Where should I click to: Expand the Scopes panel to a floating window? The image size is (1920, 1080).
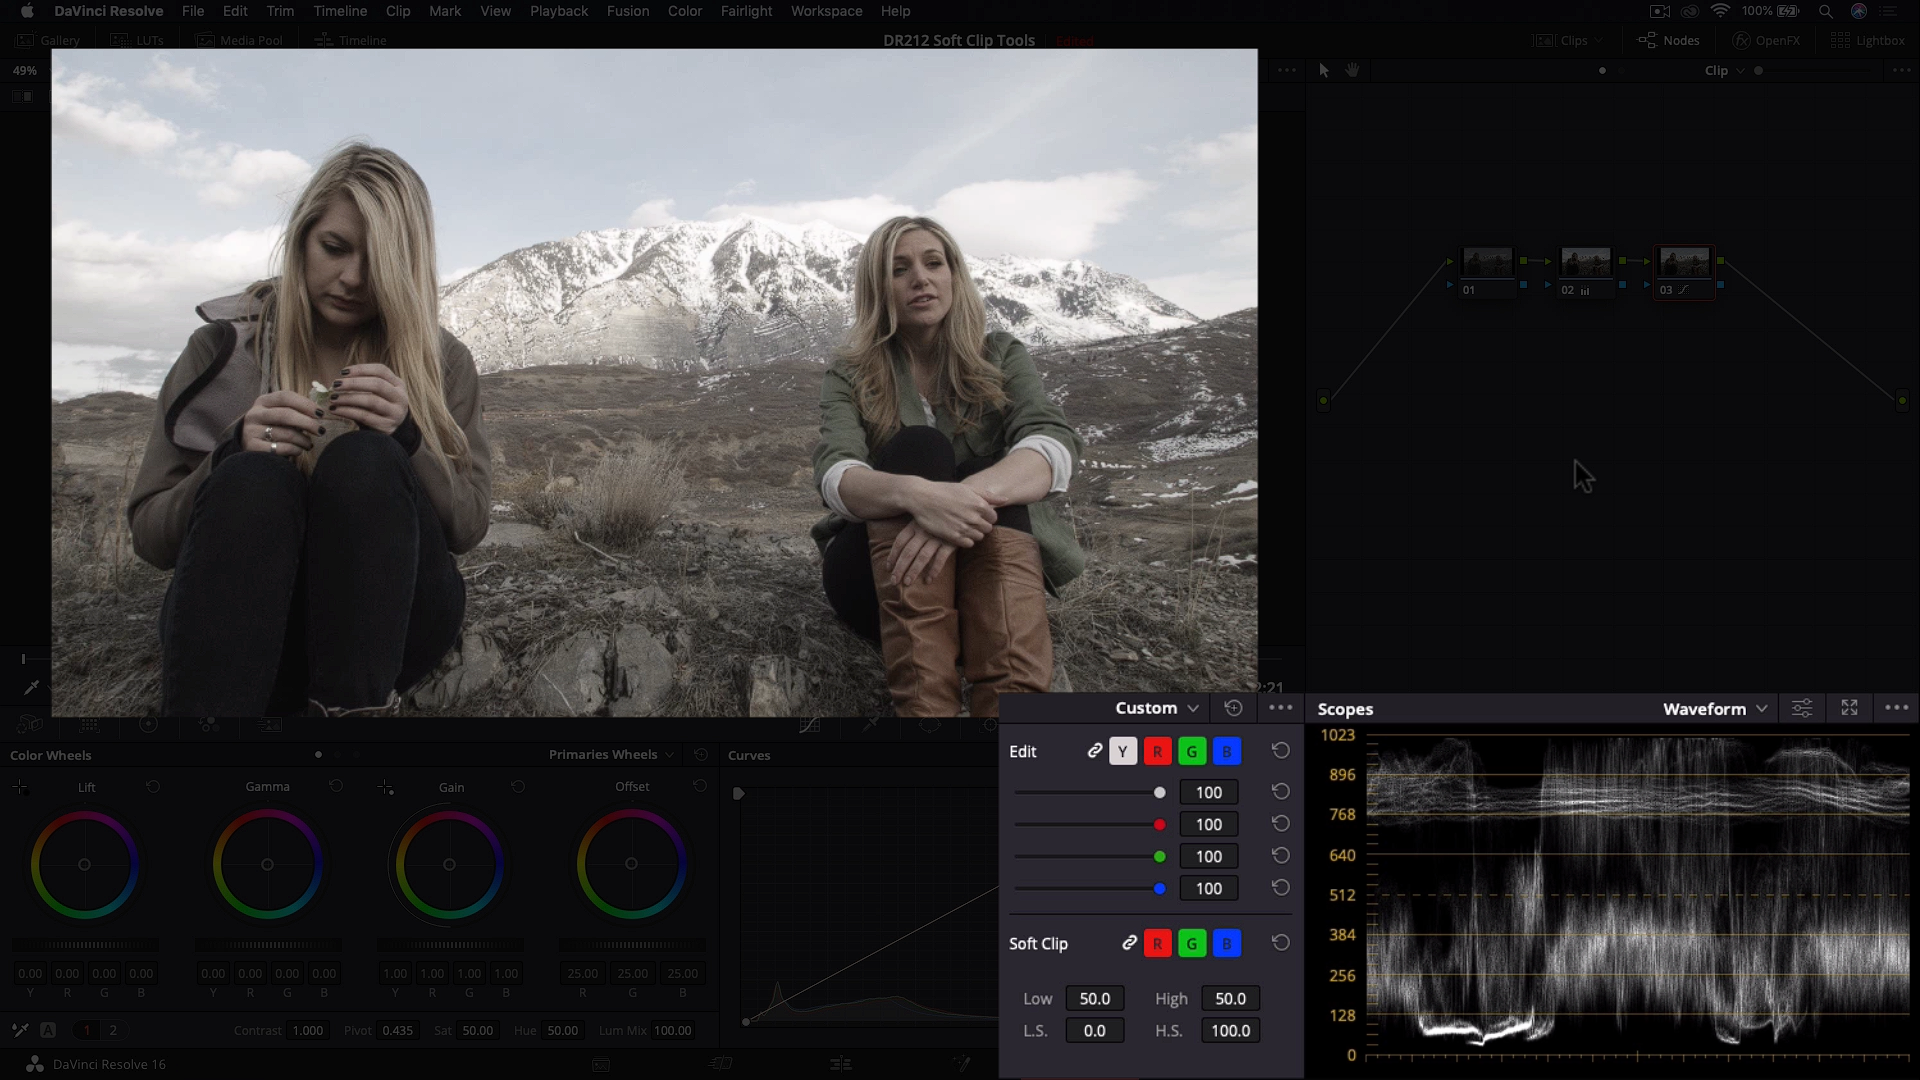click(x=1849, y=708)
